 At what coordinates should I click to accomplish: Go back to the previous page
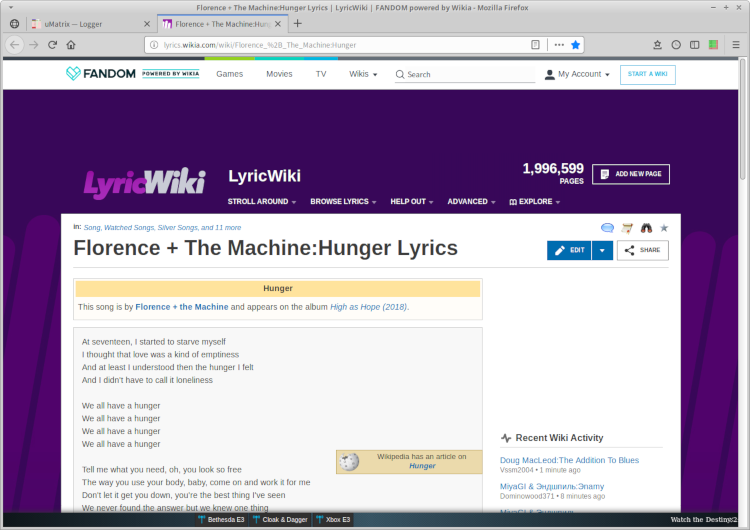tap(15, 45)
